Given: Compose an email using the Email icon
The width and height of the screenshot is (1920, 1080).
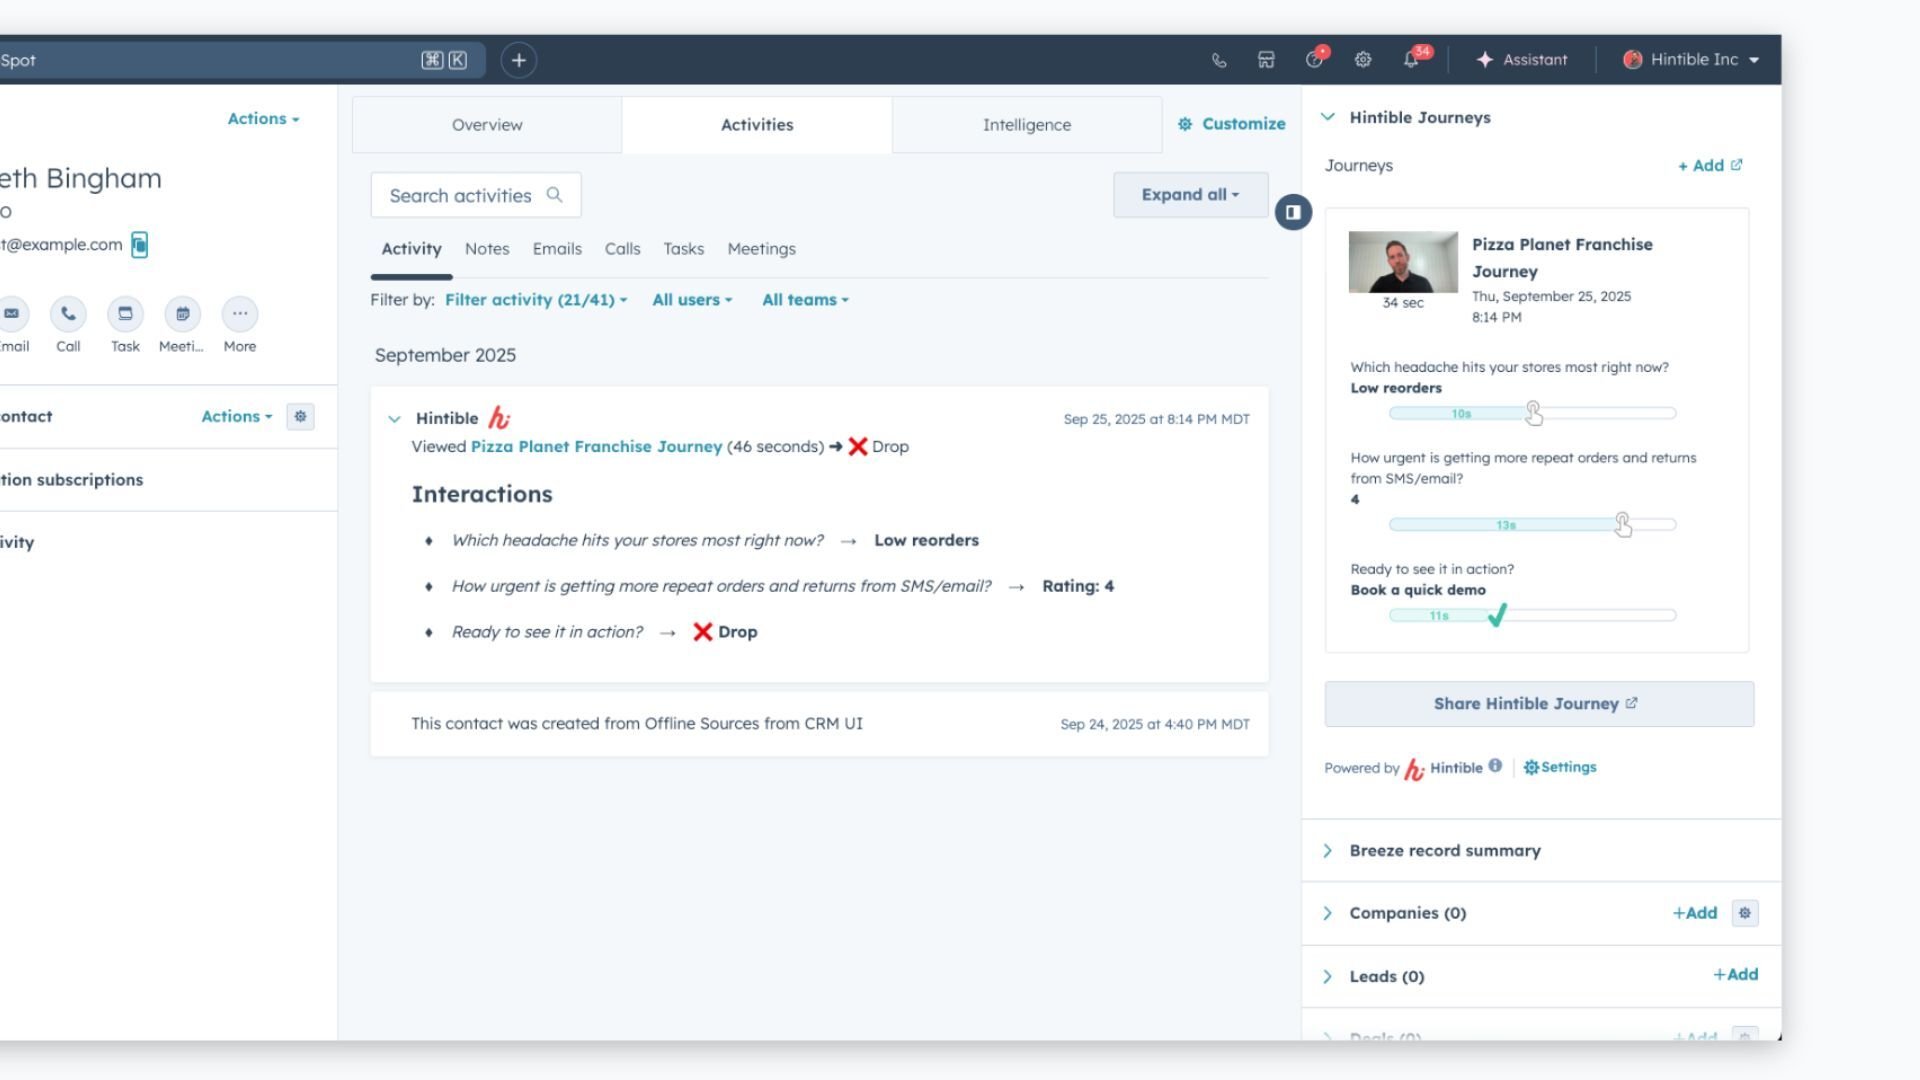Looking at the screenshot, I should [x=12, y=313].
